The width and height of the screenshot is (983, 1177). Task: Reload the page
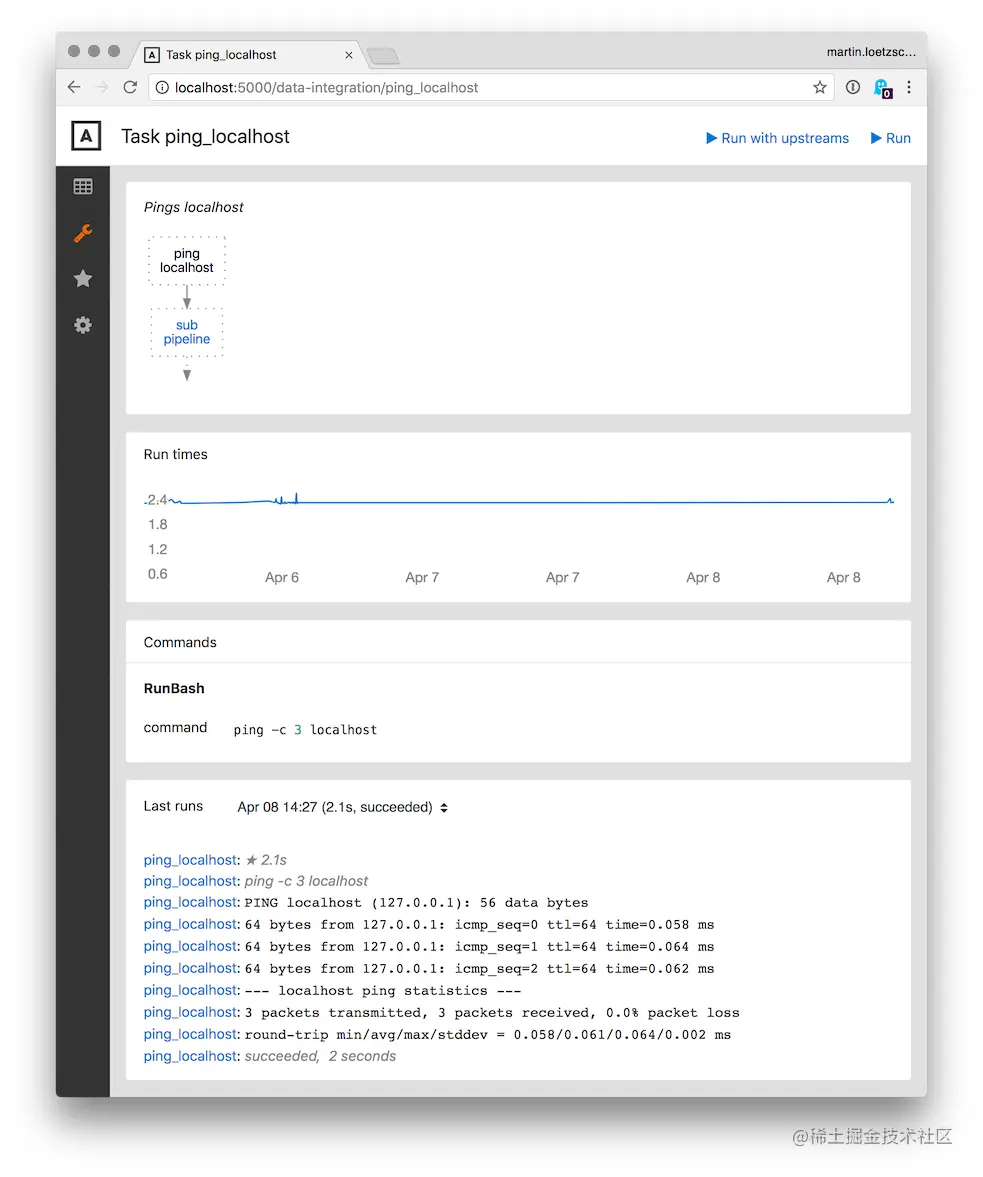click(x=130, y=87)
